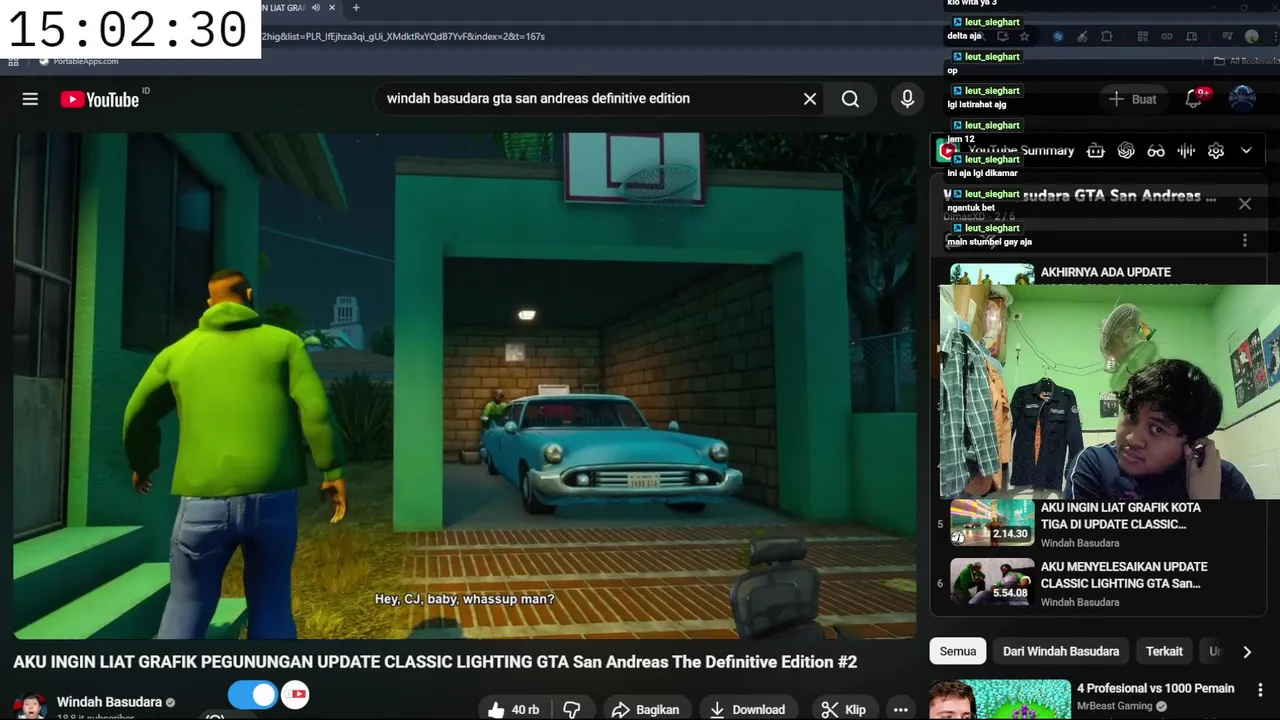Click the video player to pause
This screenshot has height=720, width=1280.
point(465,385)
